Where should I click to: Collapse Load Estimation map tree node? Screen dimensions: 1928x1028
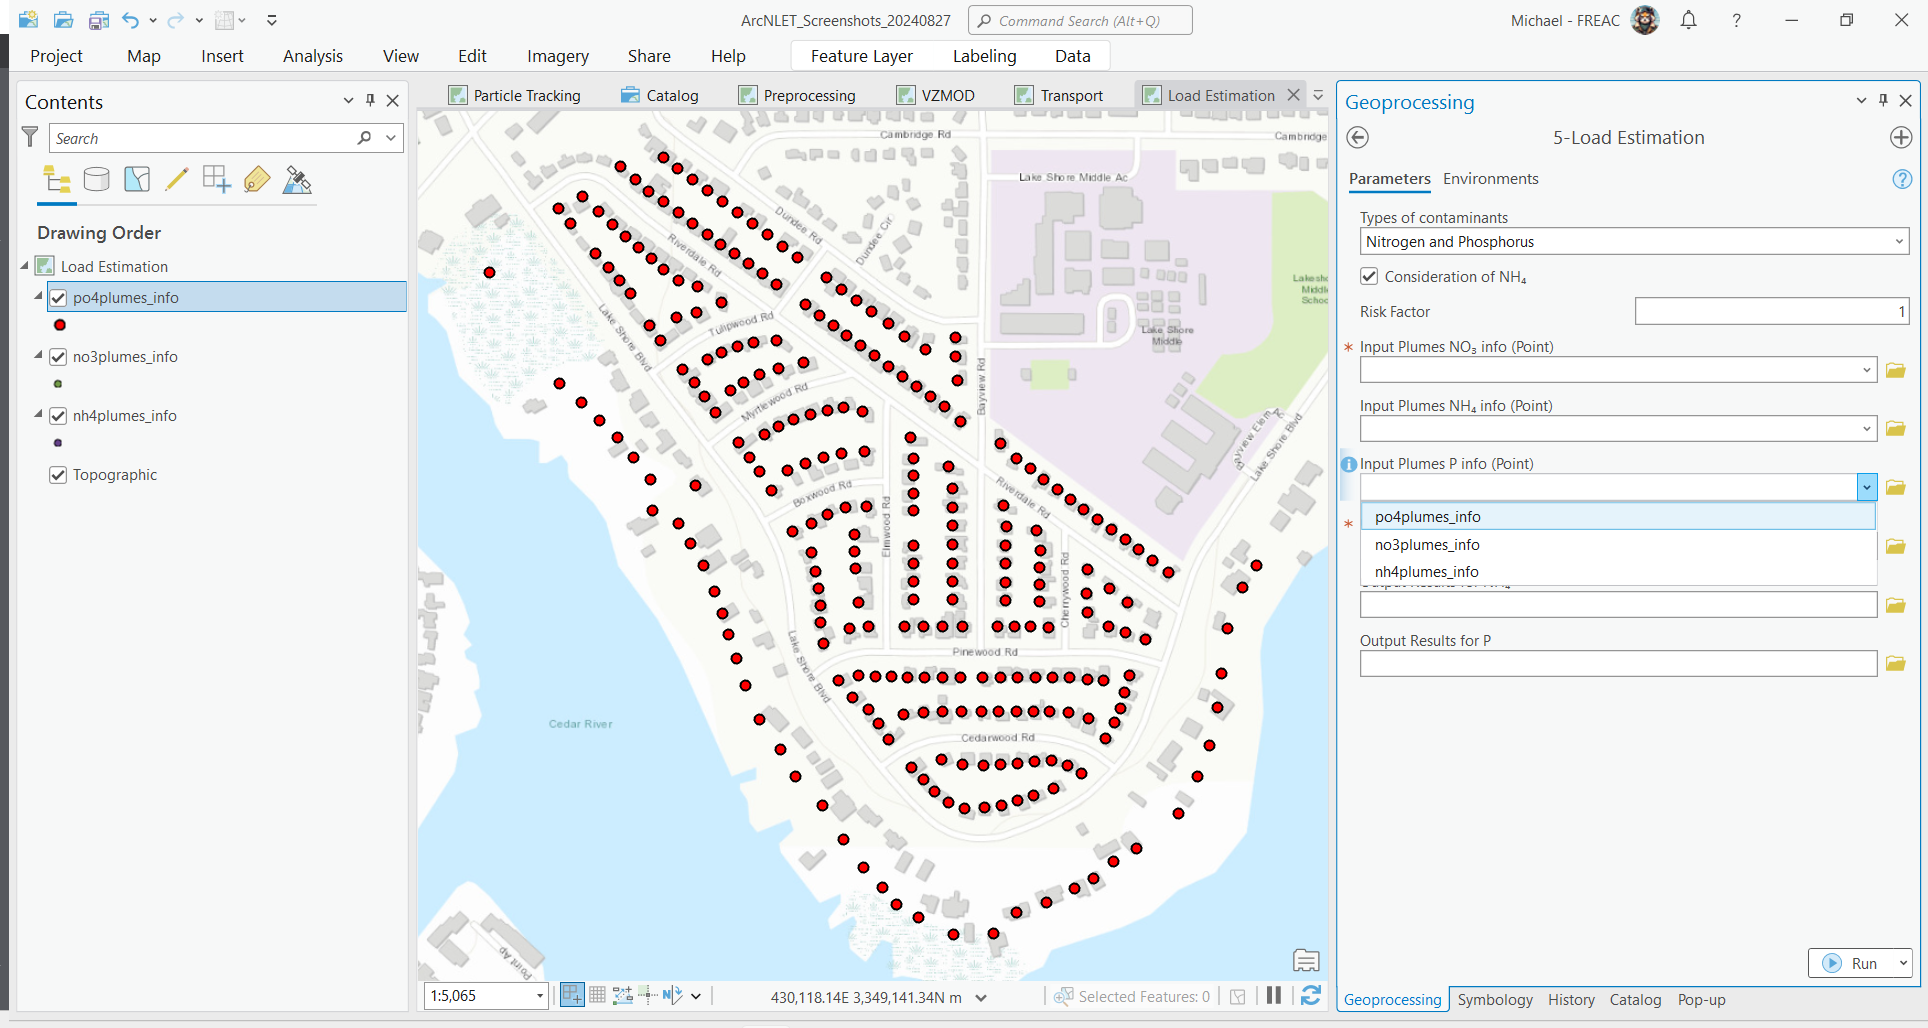pyautogui.click(x=24, y=266)
